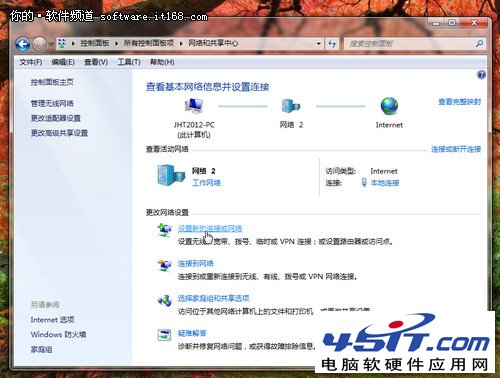The image size is (500, 378).
Task: Minimize the Network and Sharing Center window
Action: point(436,23)
